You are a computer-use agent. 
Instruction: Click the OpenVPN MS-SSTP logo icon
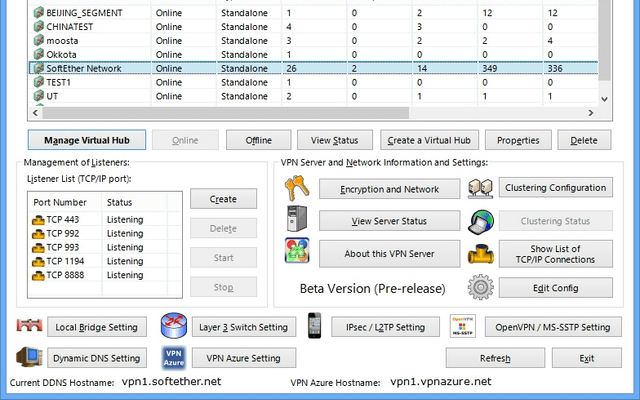pyautogui.click(x=462, y=326)
